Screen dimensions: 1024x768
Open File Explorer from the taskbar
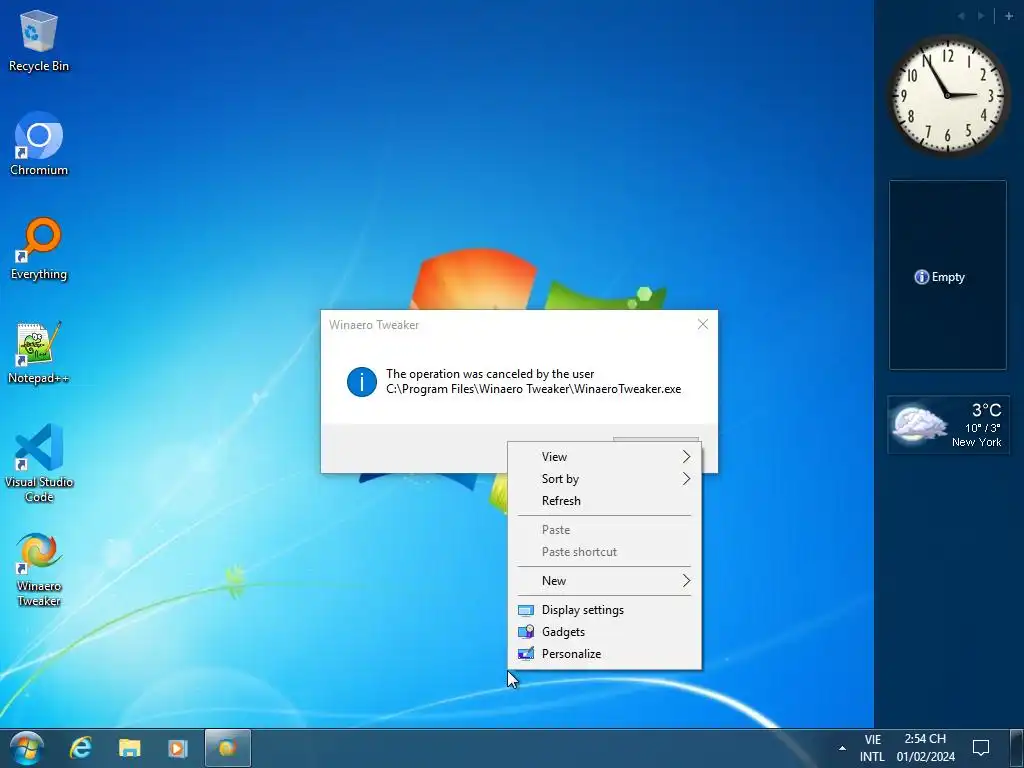click(129, 748)
